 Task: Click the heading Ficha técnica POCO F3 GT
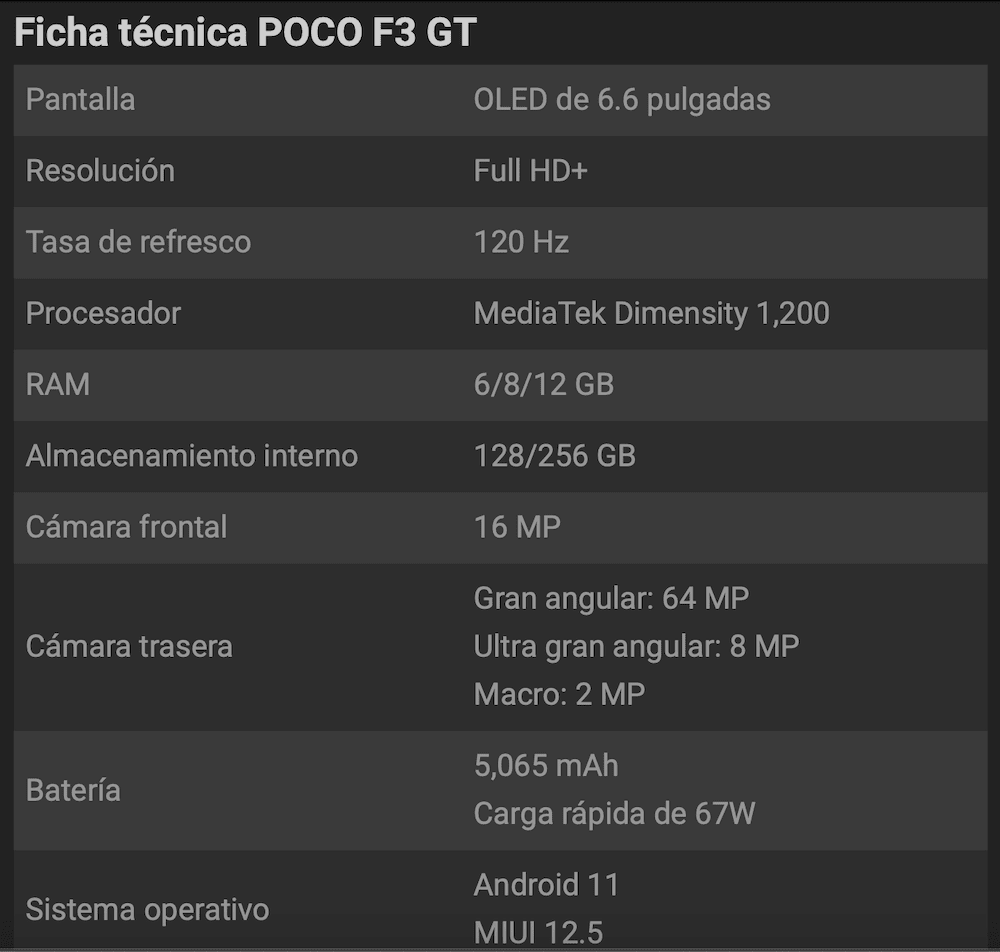245,33
